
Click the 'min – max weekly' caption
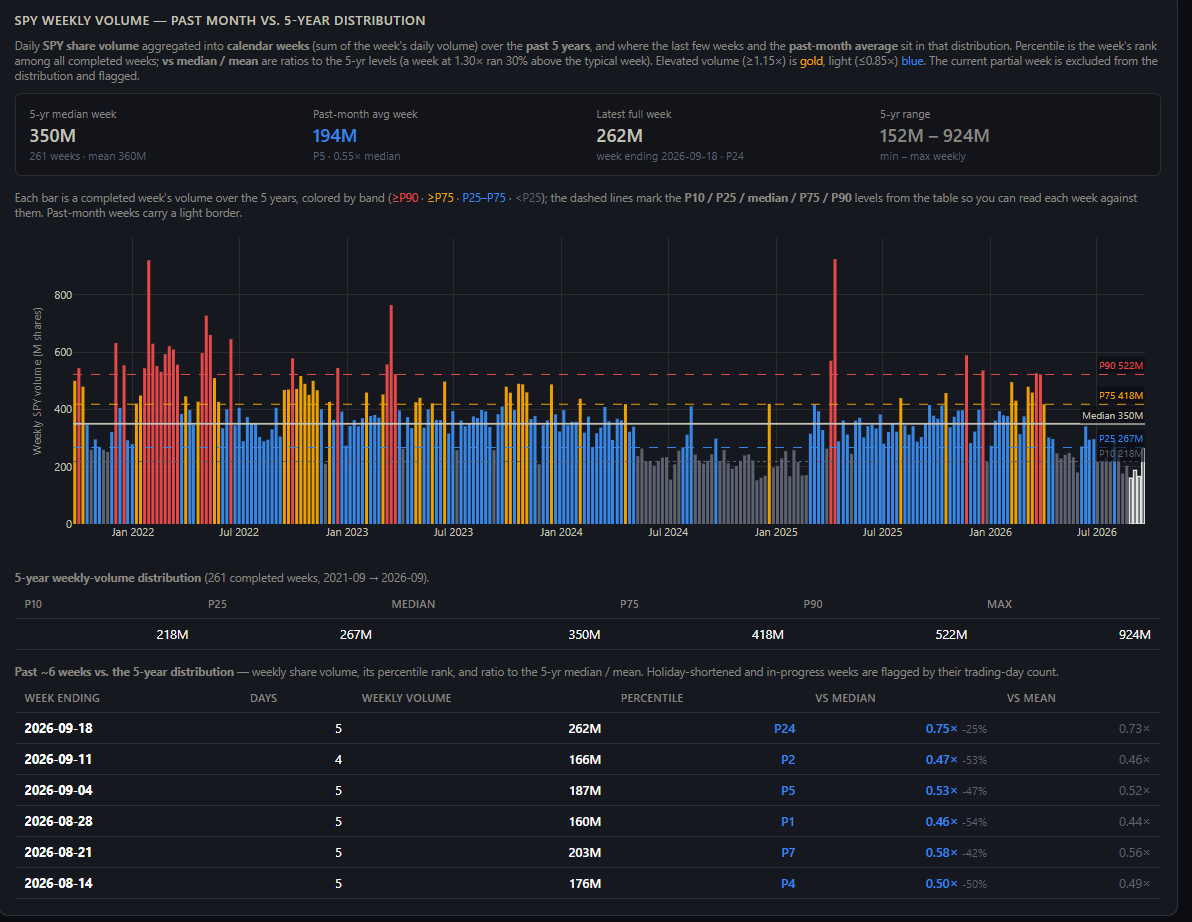922,156
